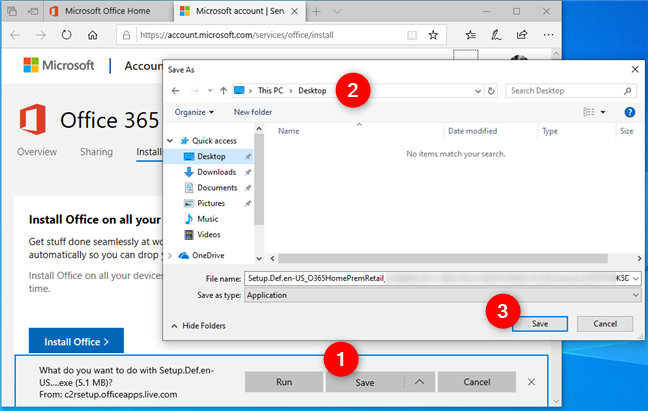Screen dimensions: 648x411
Task: Click the up-folder arrow in Save As
Action: coord(222,90)
